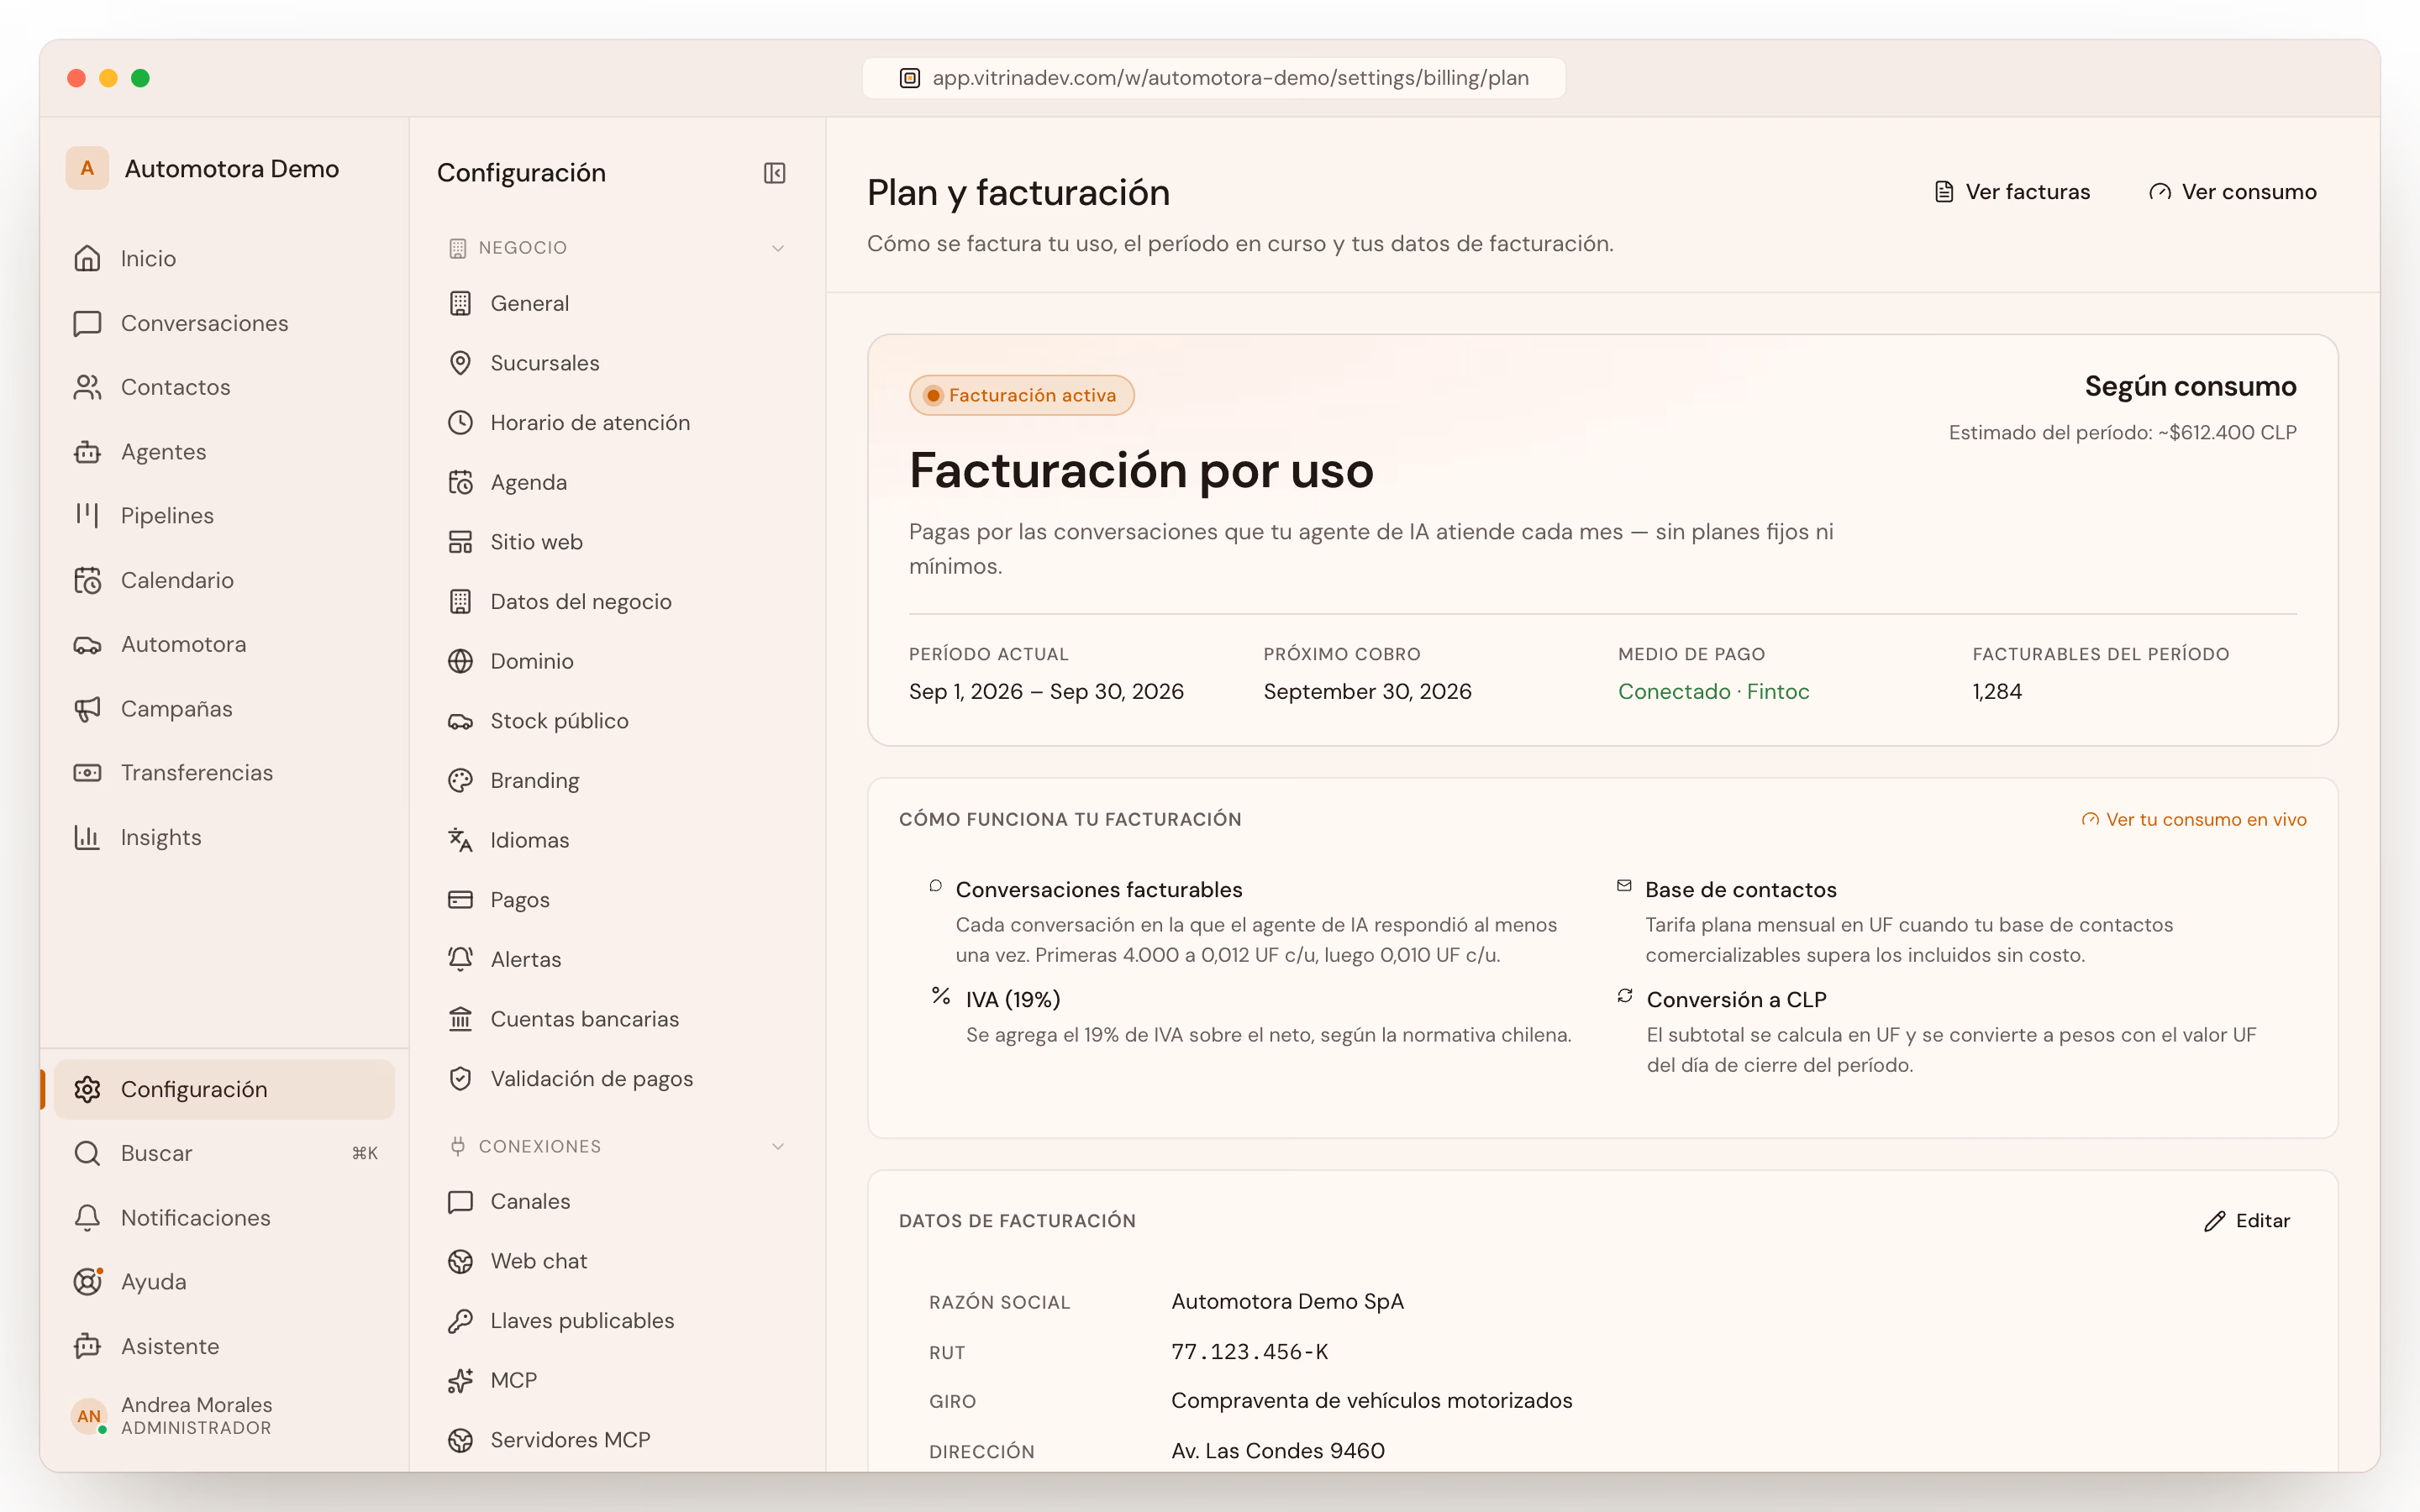Click the Conectado · Fintoc payment link
This screenshot has width=2420, height=1512.
tap(1713, 691)
